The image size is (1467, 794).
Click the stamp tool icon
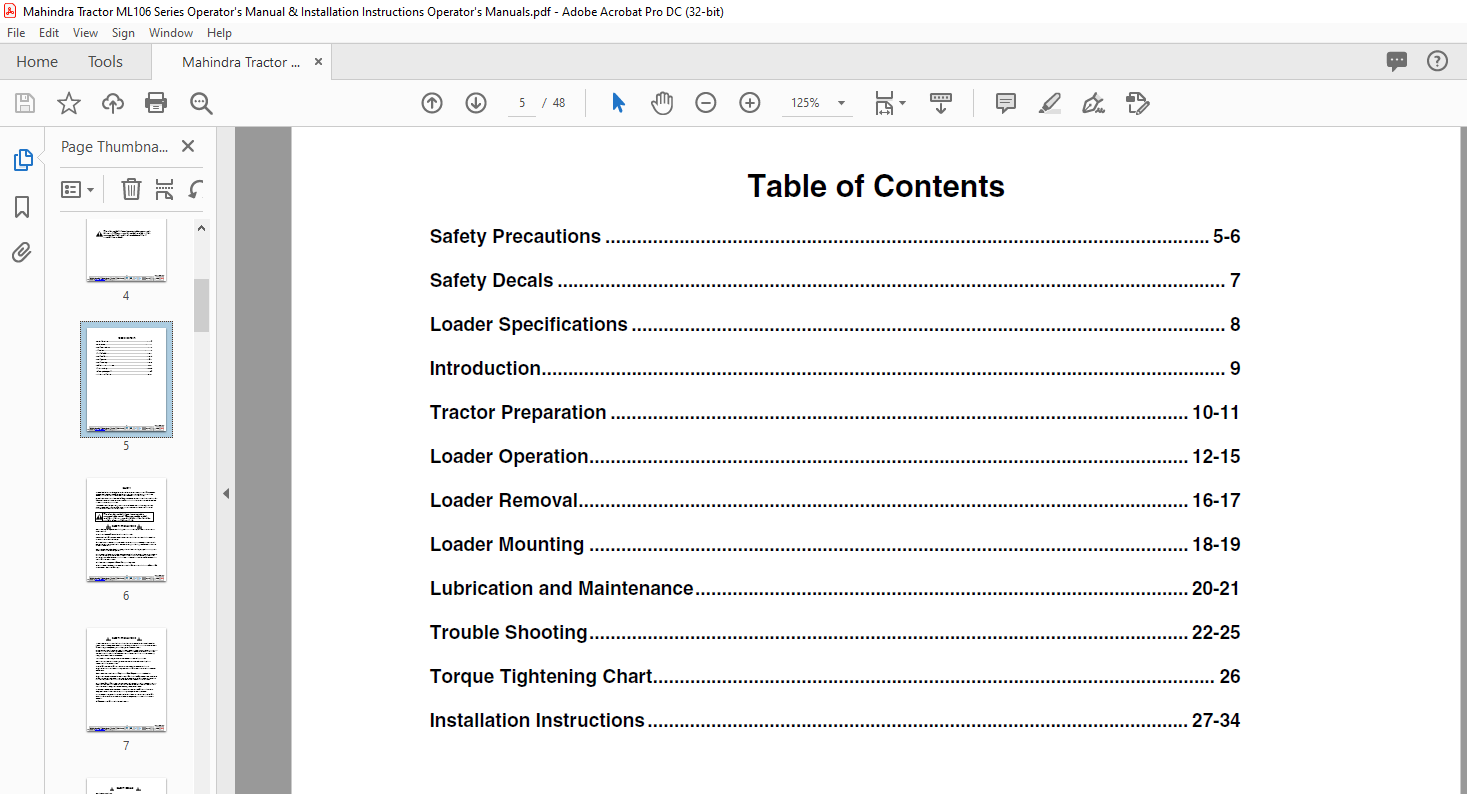pyautogui.click(x=1137, y=103)
